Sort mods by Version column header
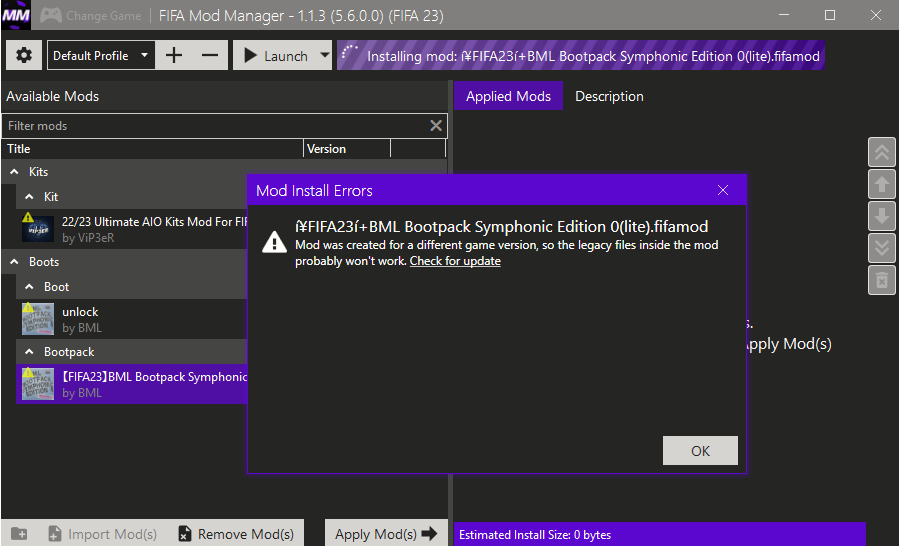Image resolution: width=900 pixels, height=546 pixels. click(347, 149)
